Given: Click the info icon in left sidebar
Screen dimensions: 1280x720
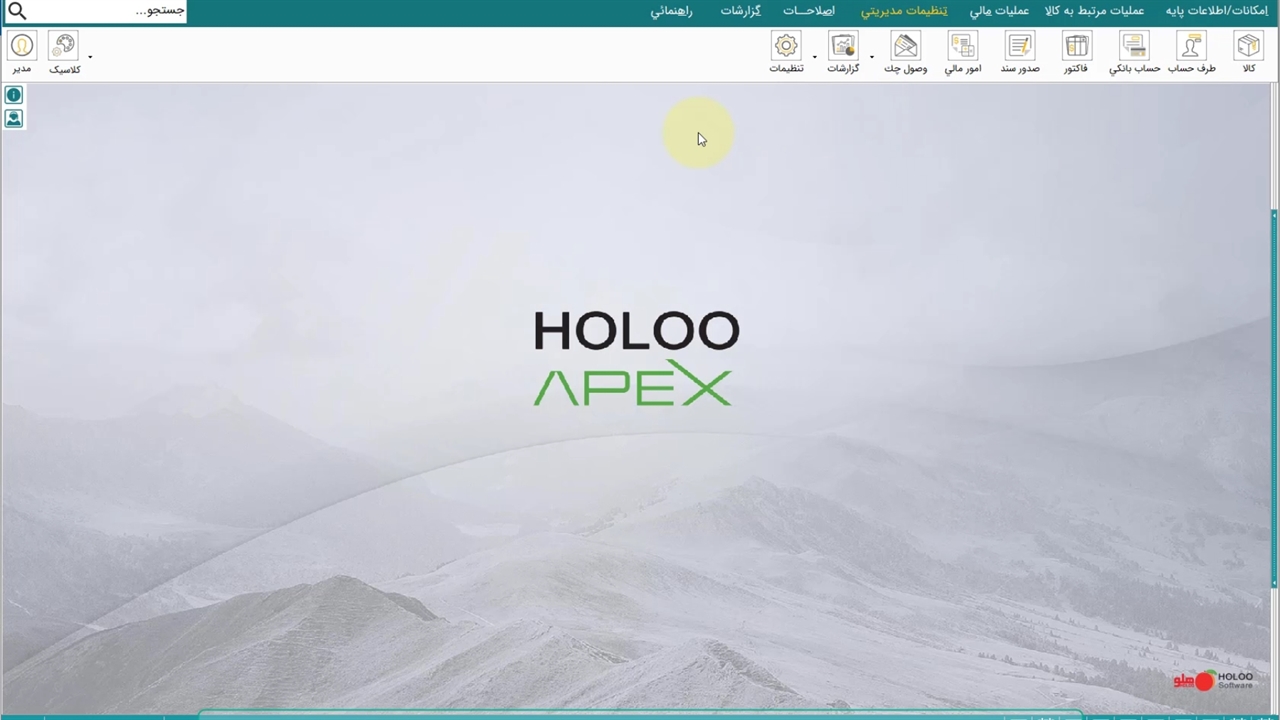Looking at the screenshot, I should [14, 95].
